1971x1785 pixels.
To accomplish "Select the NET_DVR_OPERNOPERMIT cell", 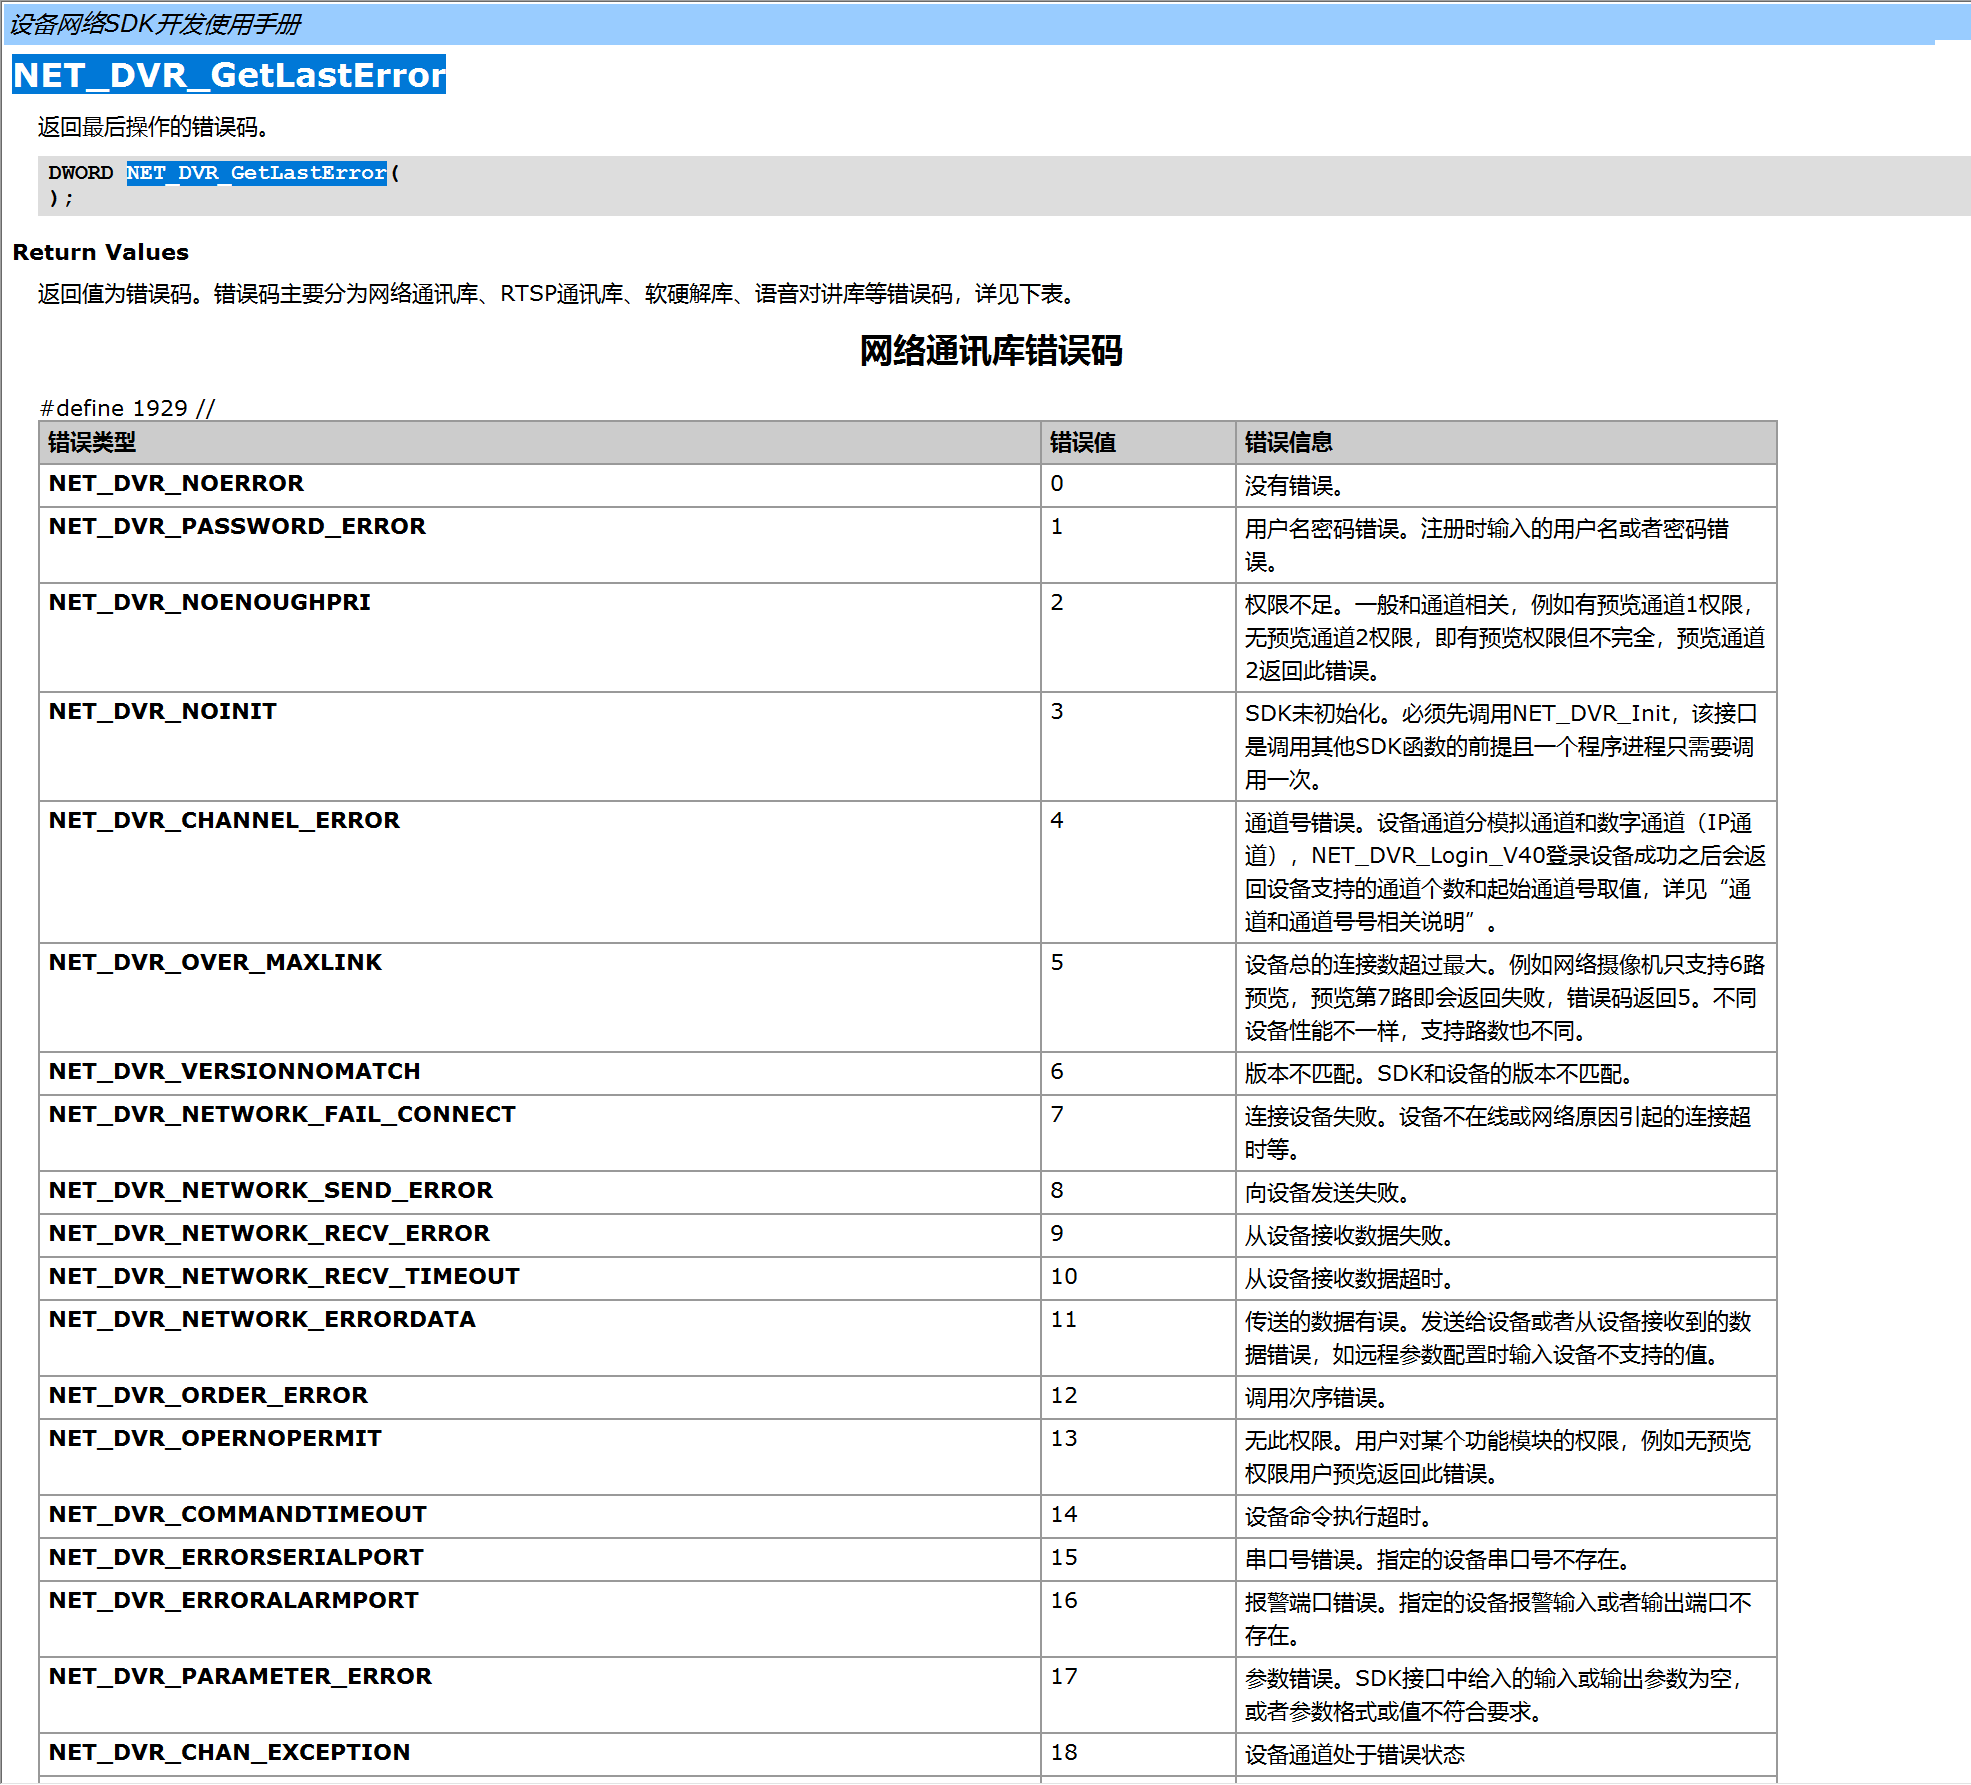I will [540, 1457].
